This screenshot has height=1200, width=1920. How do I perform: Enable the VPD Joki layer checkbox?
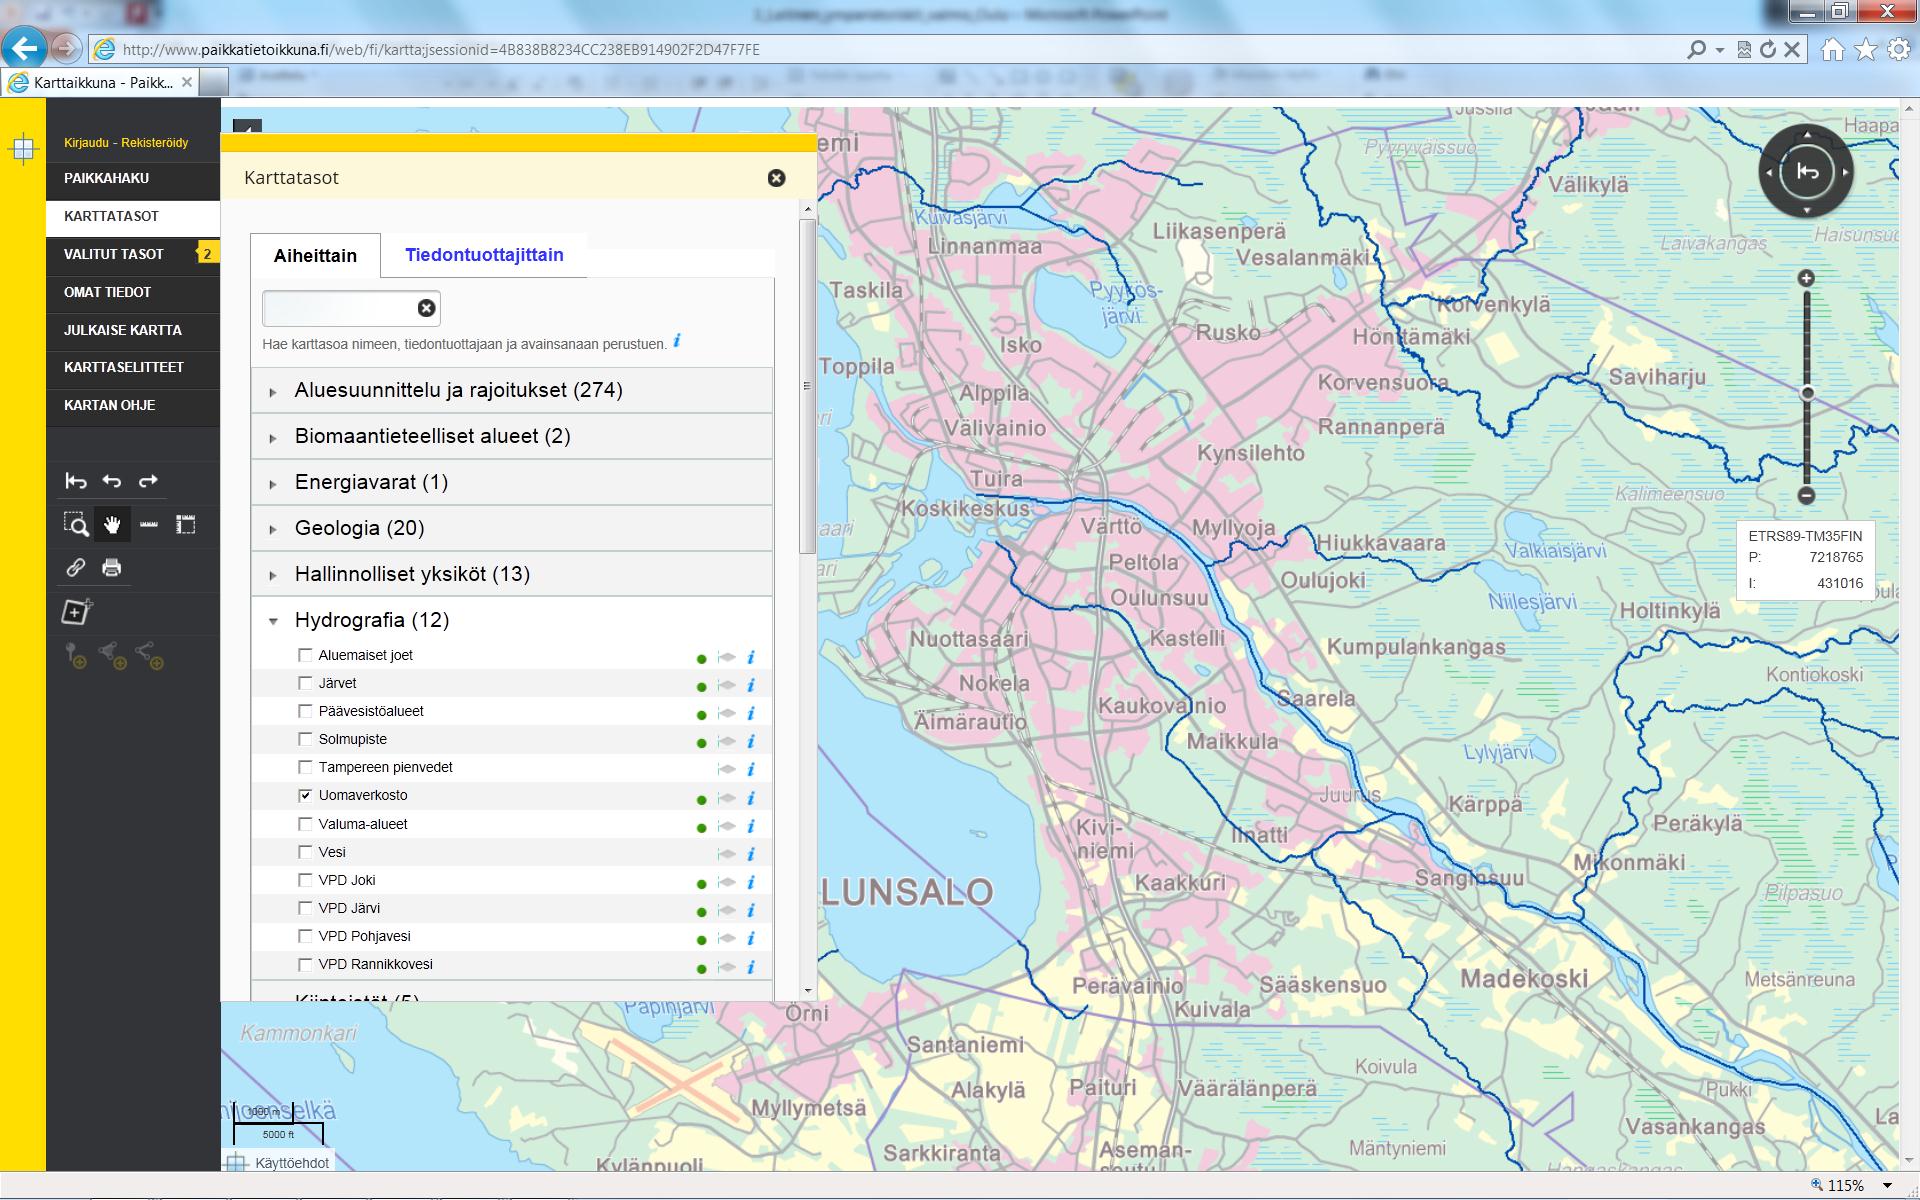306,880
